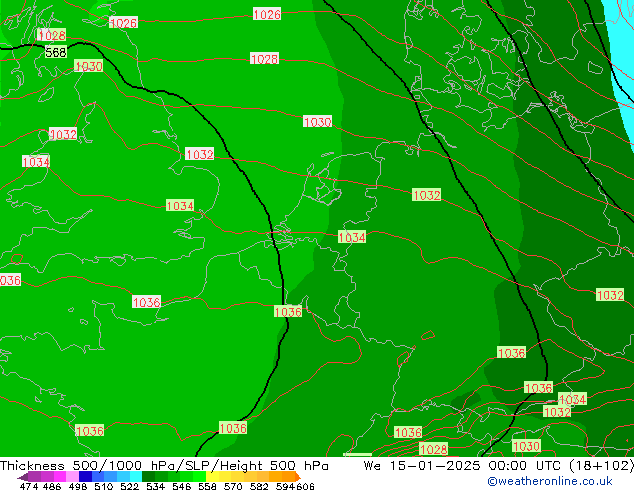Pick the bright lime green legend swatch
This screenshot has width=634, height=490.
coord(199,477)
